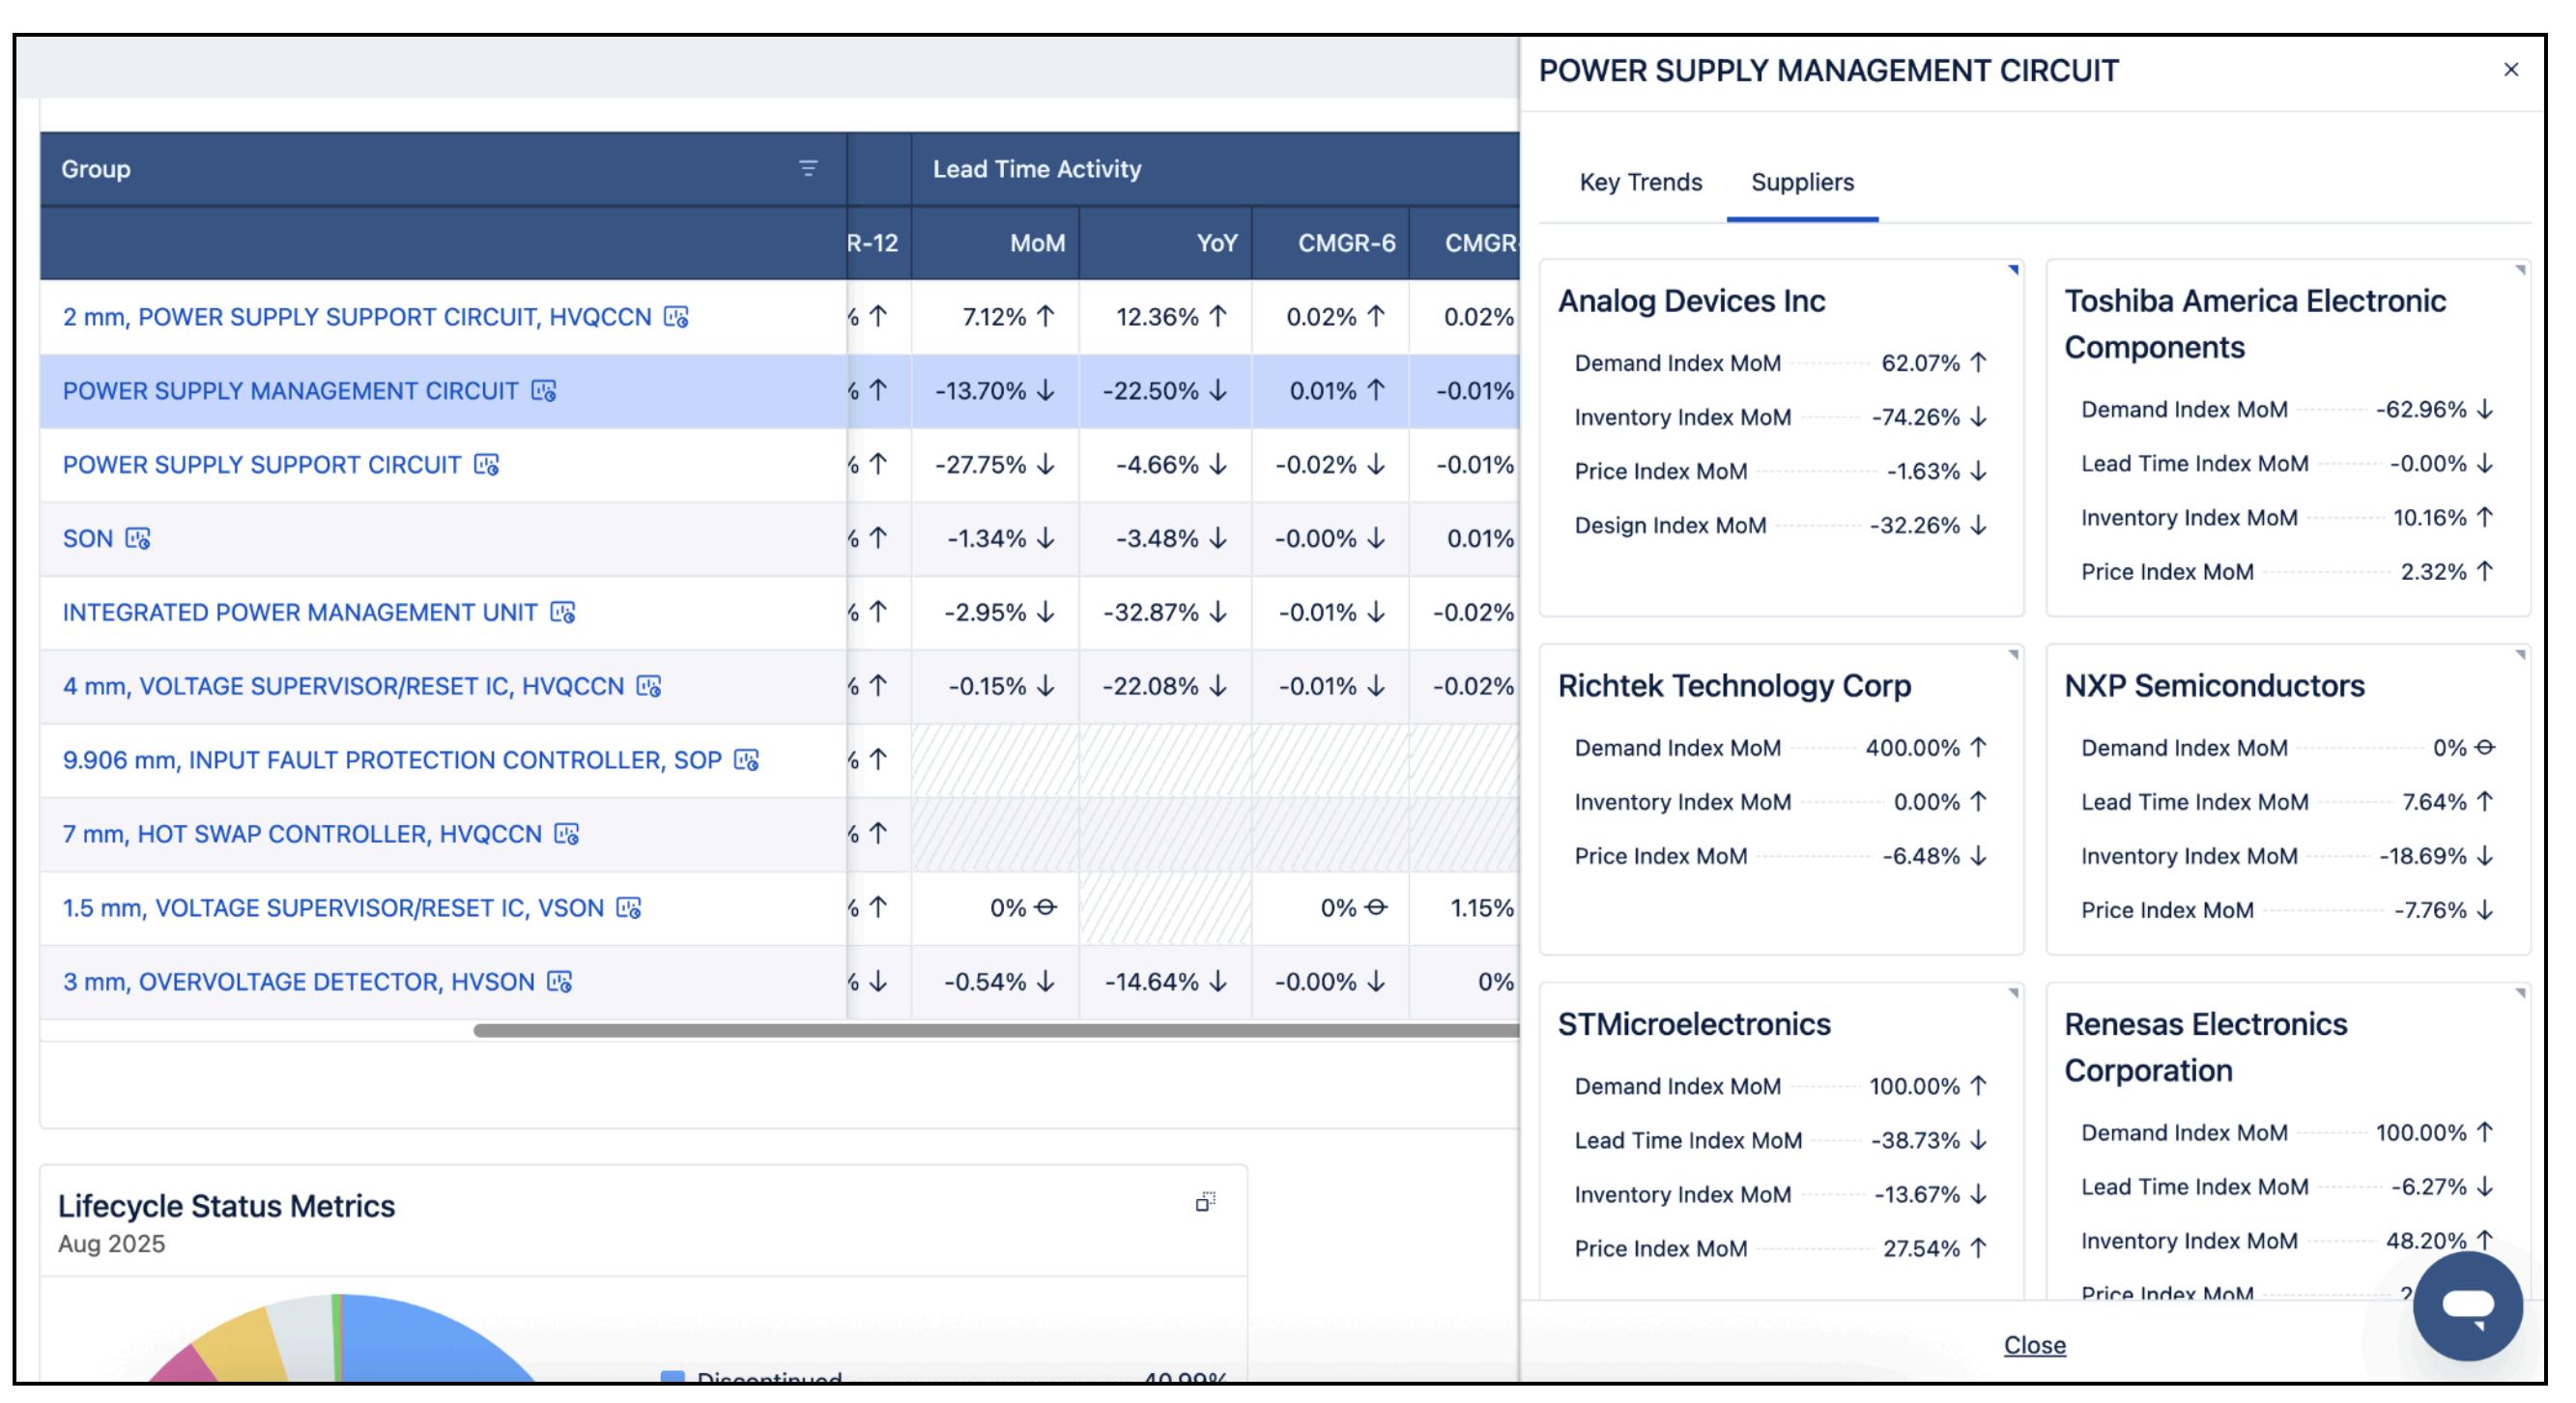The width and height of the screenshot is (2576, 1403).
Task: Open details icon beside 2 mm POWER SUPPLY SUPPORT CIRCUIT, HVQCCN
Action: coord(677,317)
